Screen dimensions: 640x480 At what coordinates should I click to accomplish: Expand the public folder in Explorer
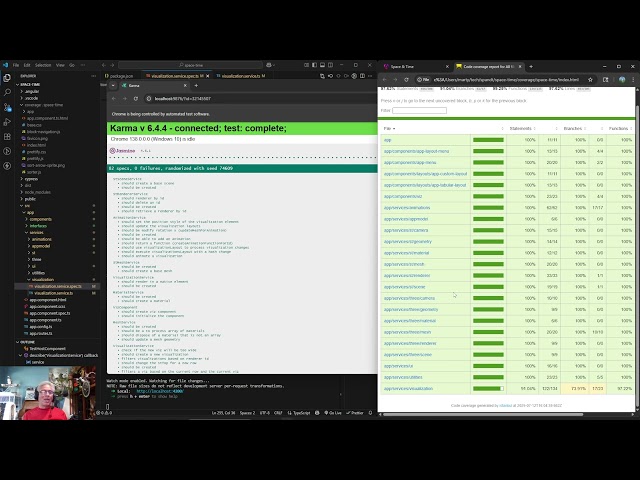(x=30, y=199)
